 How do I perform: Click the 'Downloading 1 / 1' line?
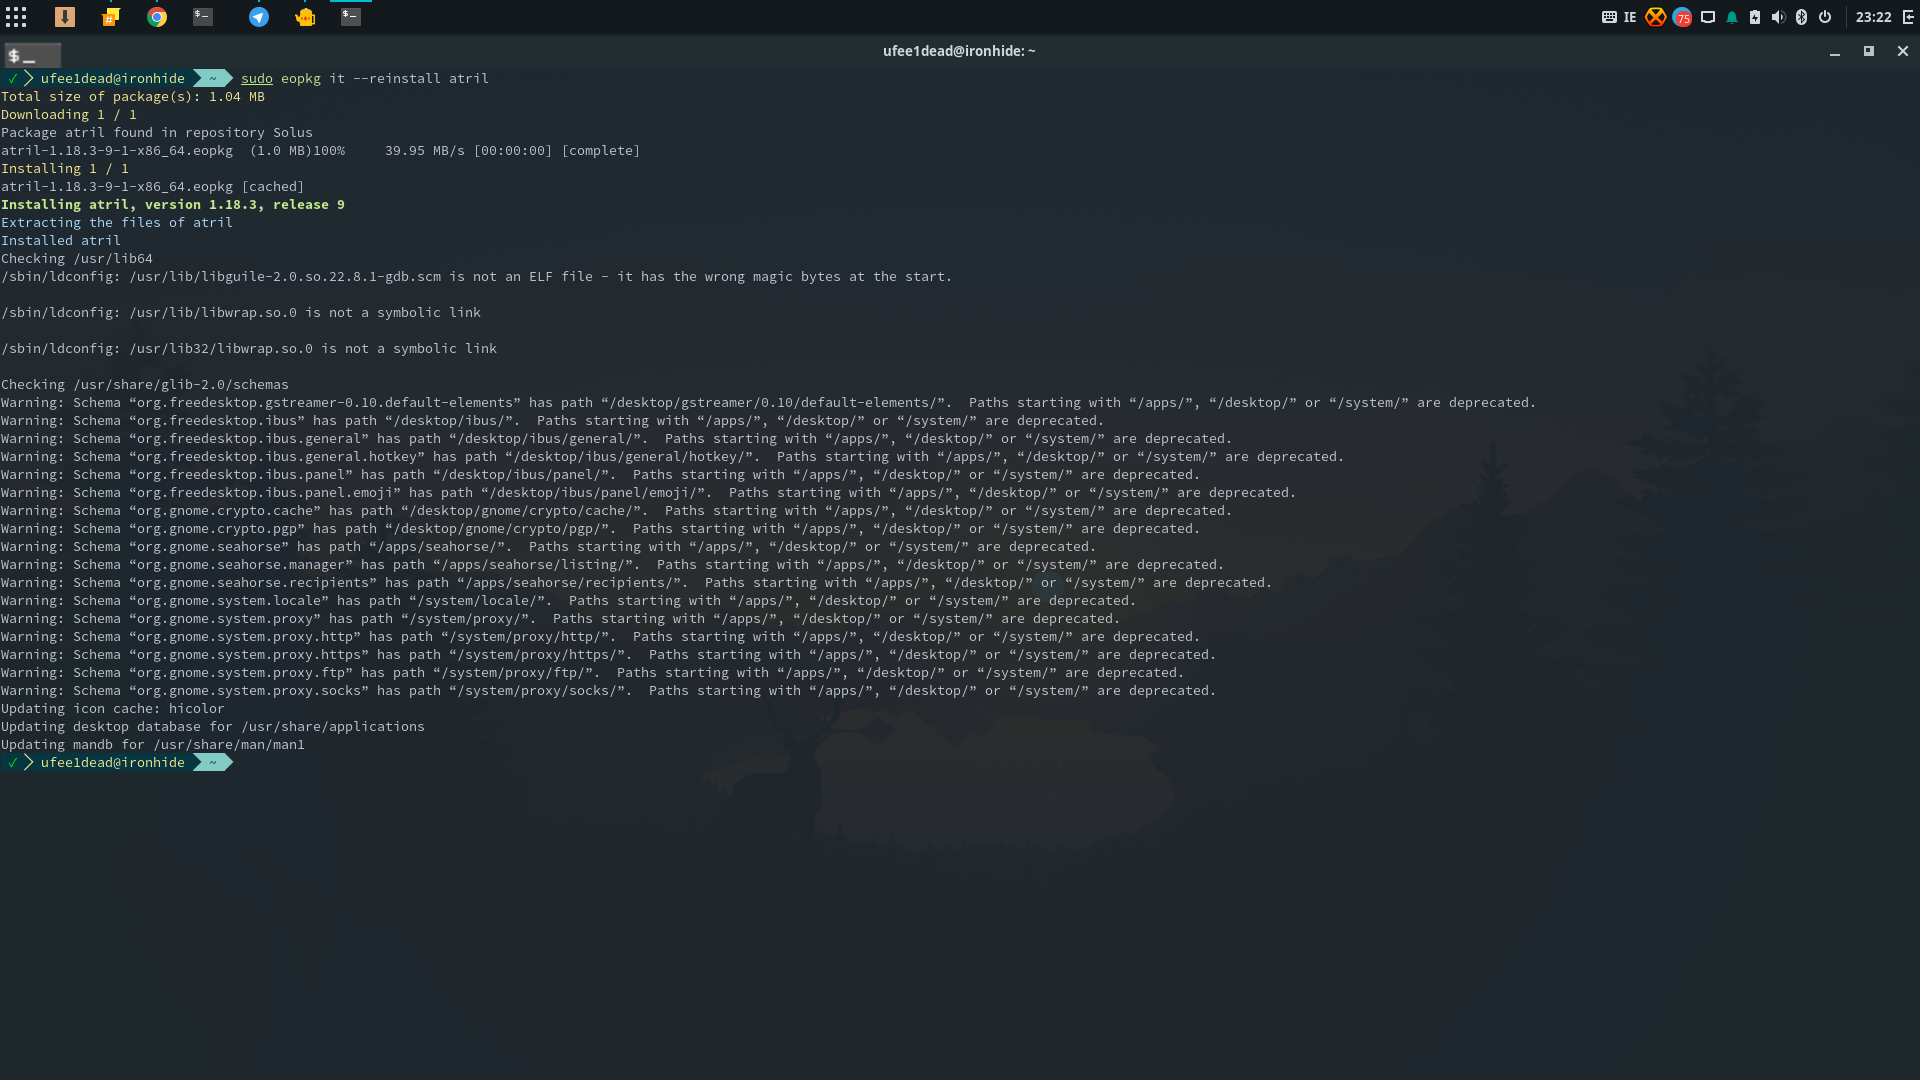coord(69,115)
